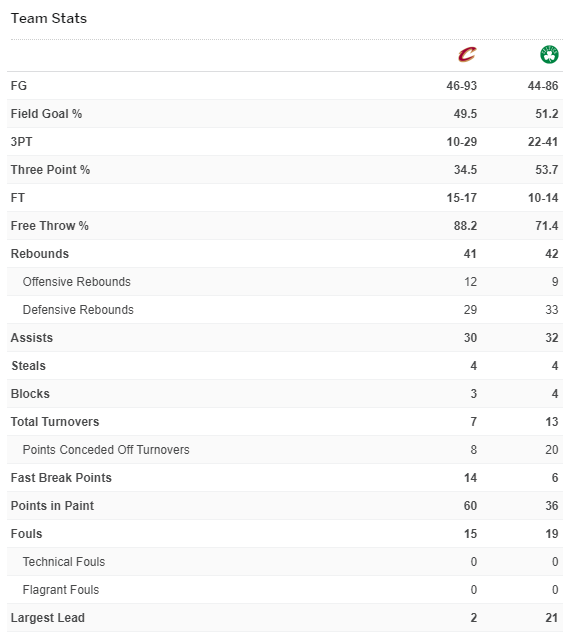Click the Free Throw % label
The image size is (571, 637).
coord(50,226)
